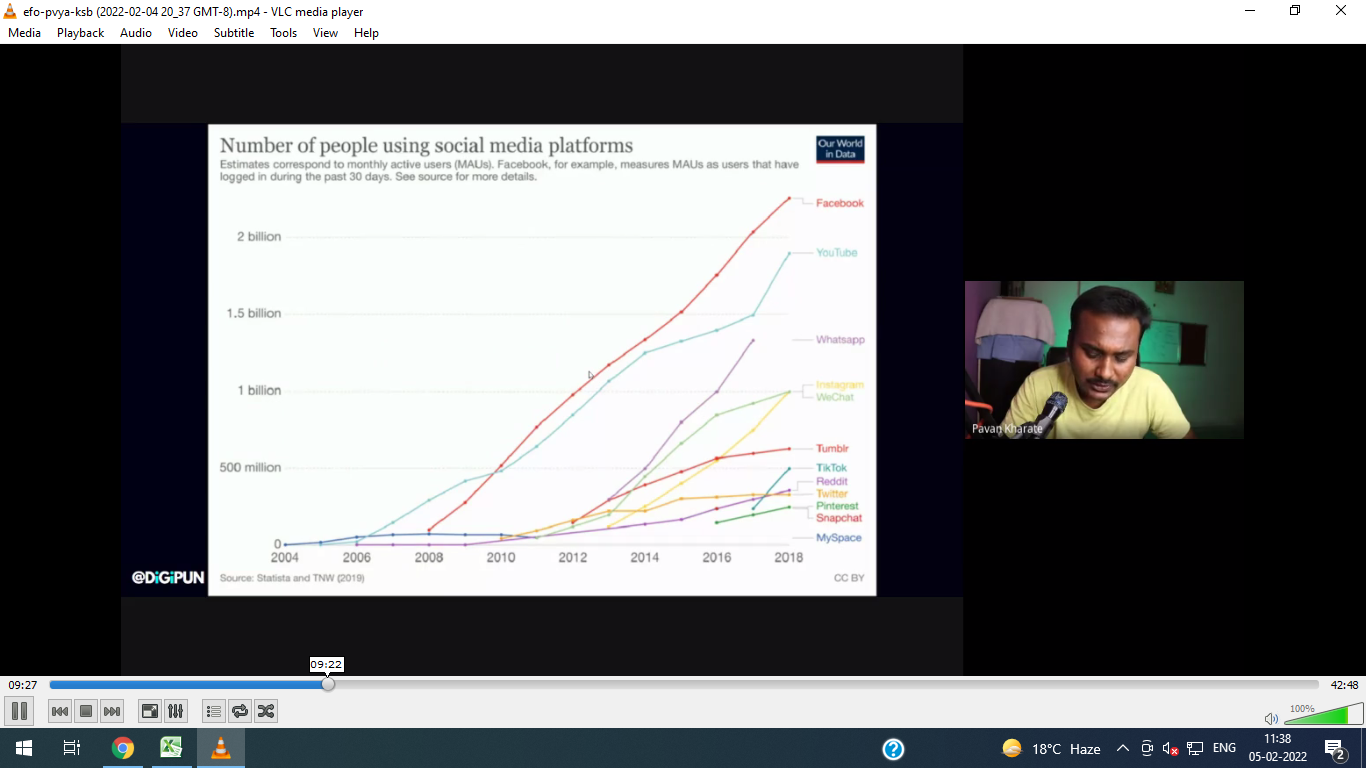
Task: Select the VLC taskbar icon
Action: click(x=221, y=748)
